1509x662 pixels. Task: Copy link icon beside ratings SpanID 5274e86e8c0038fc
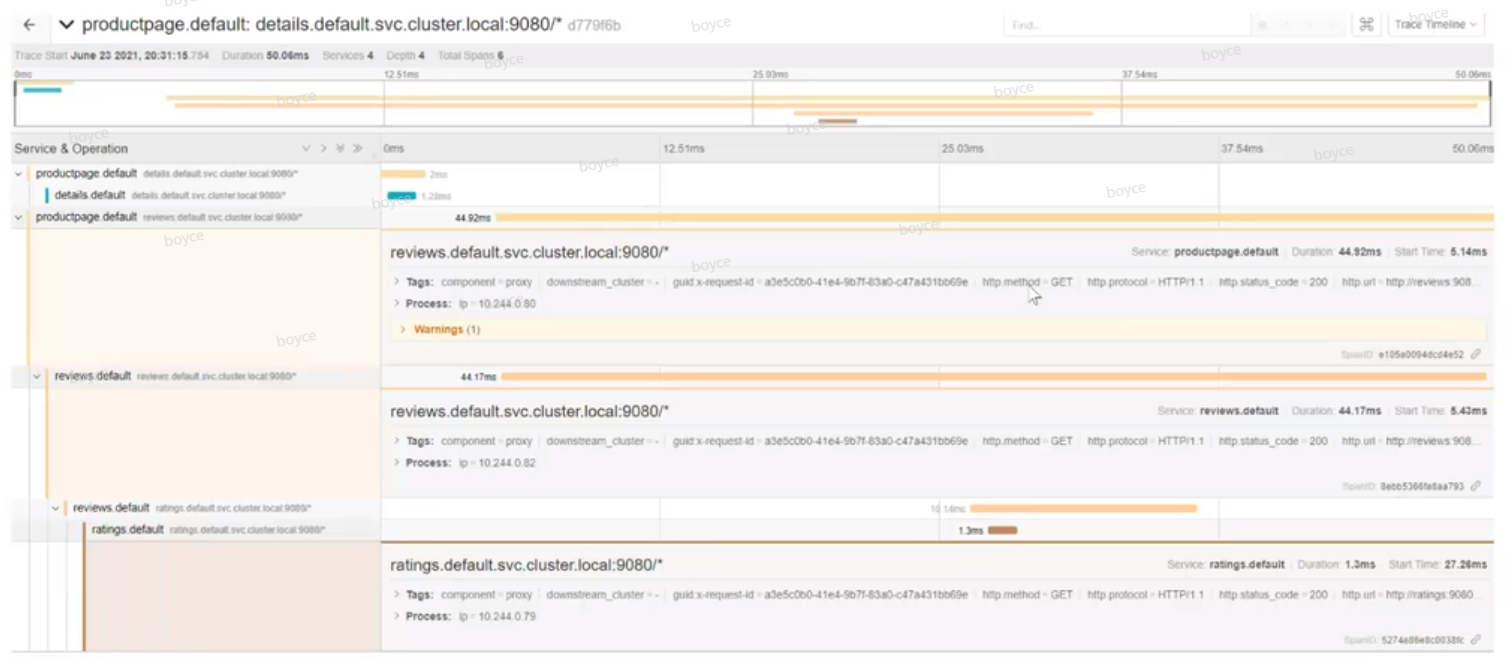coord(1476,640)
